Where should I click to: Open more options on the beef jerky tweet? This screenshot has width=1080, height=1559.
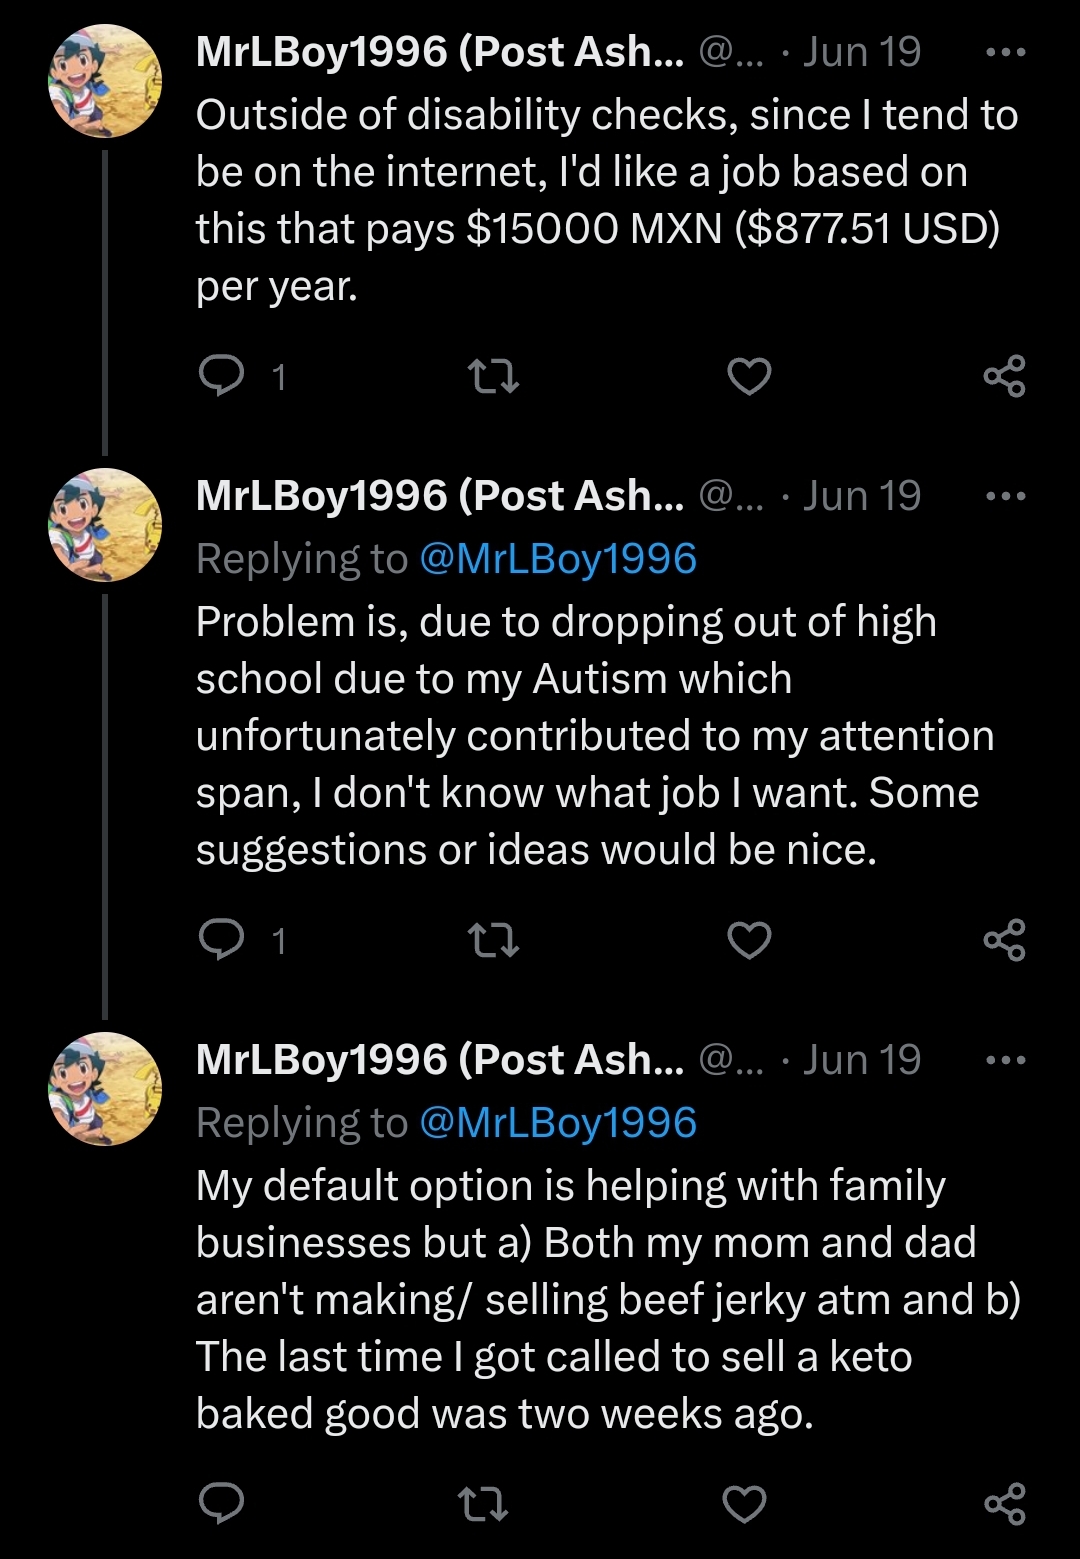pyautogui.click(x=1005, y=1061)
